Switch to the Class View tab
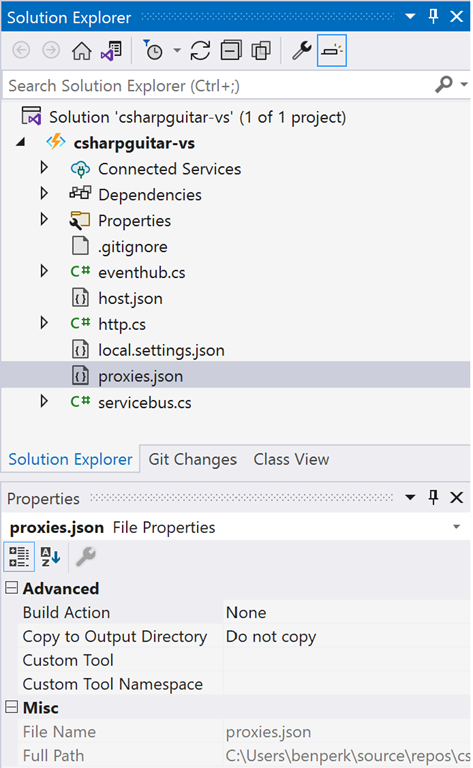 coord(291,459)
